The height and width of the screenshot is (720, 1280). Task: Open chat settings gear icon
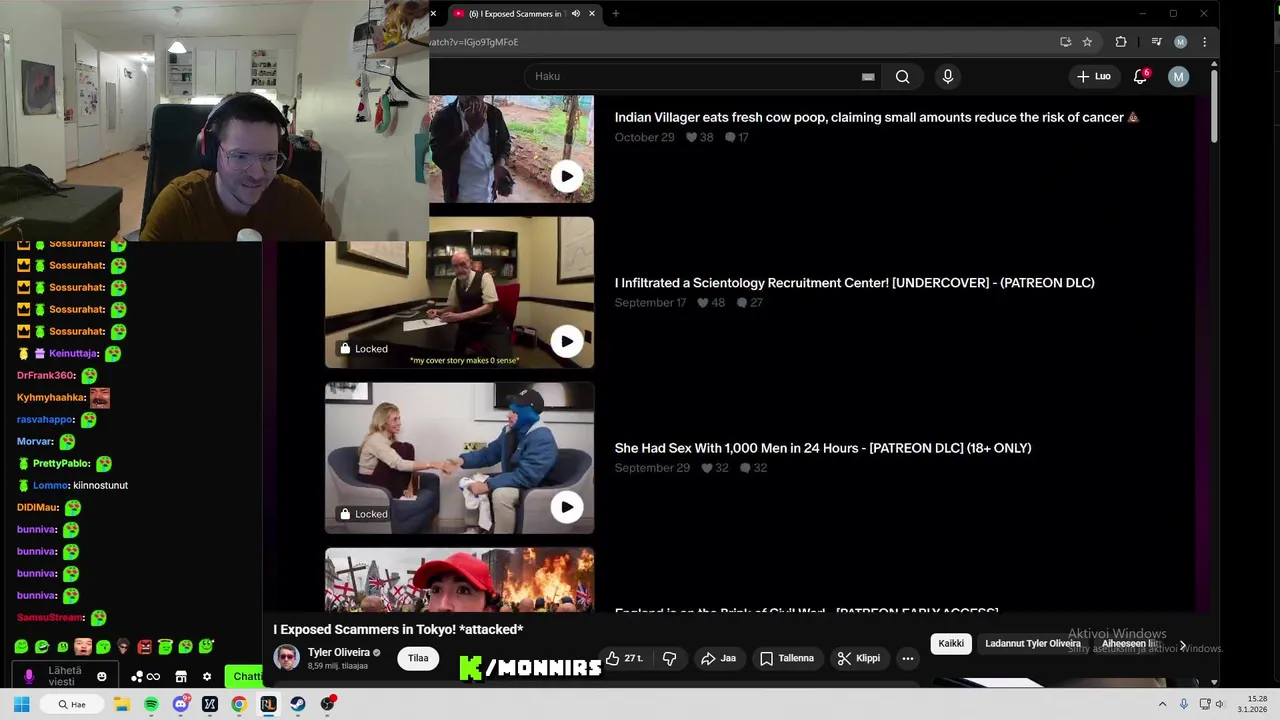coord(207,677)
